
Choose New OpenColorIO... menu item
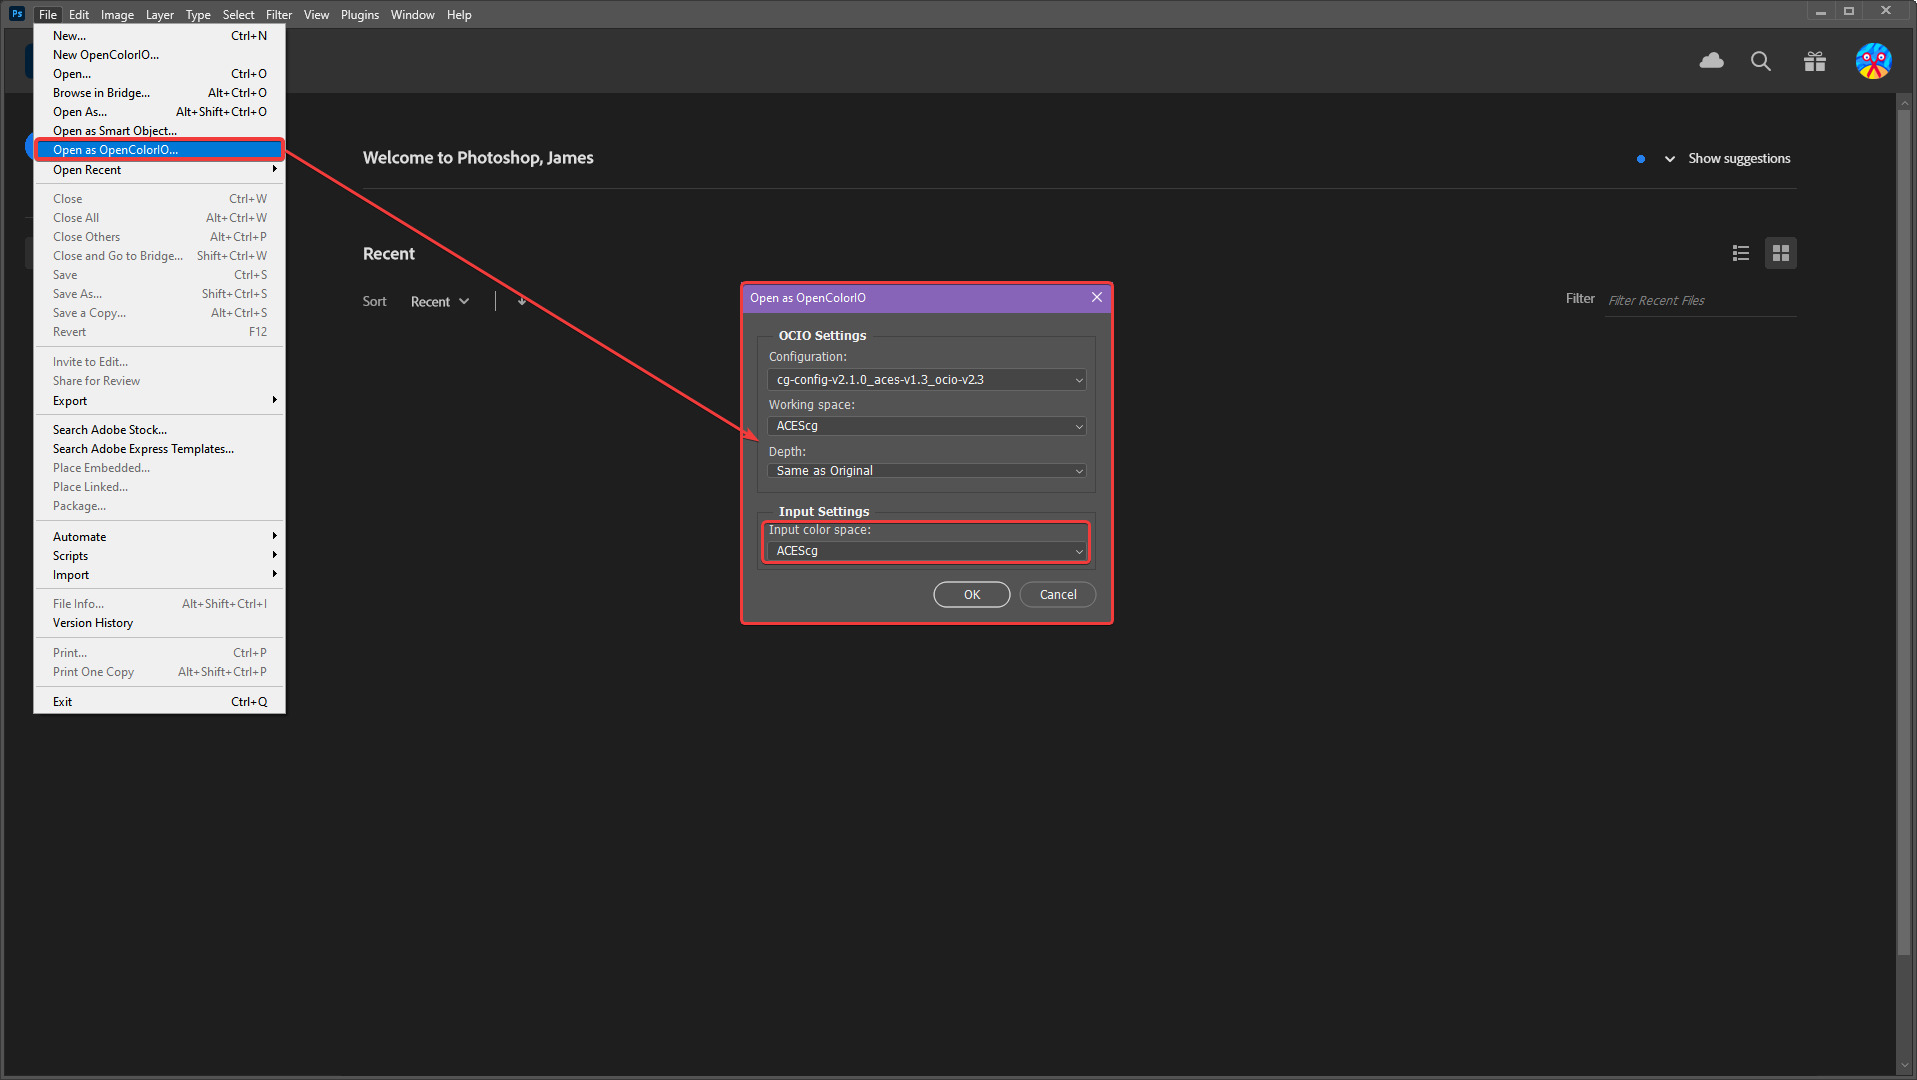[159, 55]
